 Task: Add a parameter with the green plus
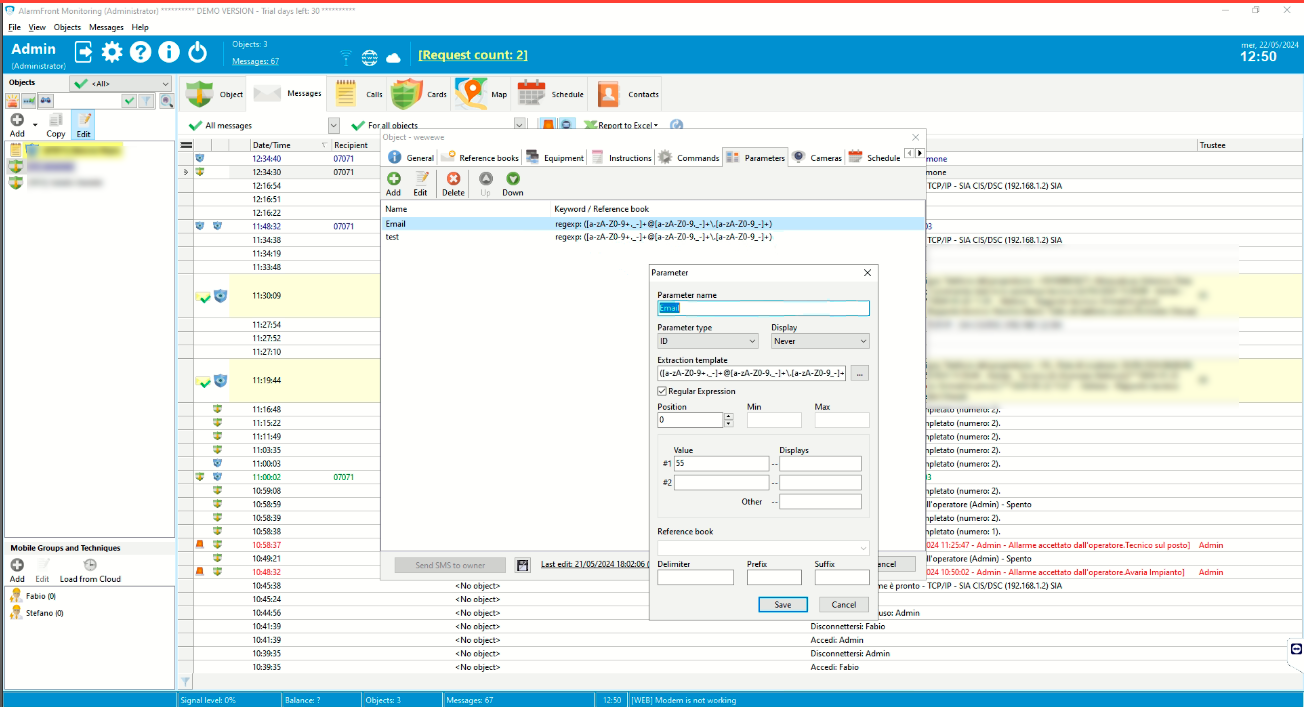393,183
